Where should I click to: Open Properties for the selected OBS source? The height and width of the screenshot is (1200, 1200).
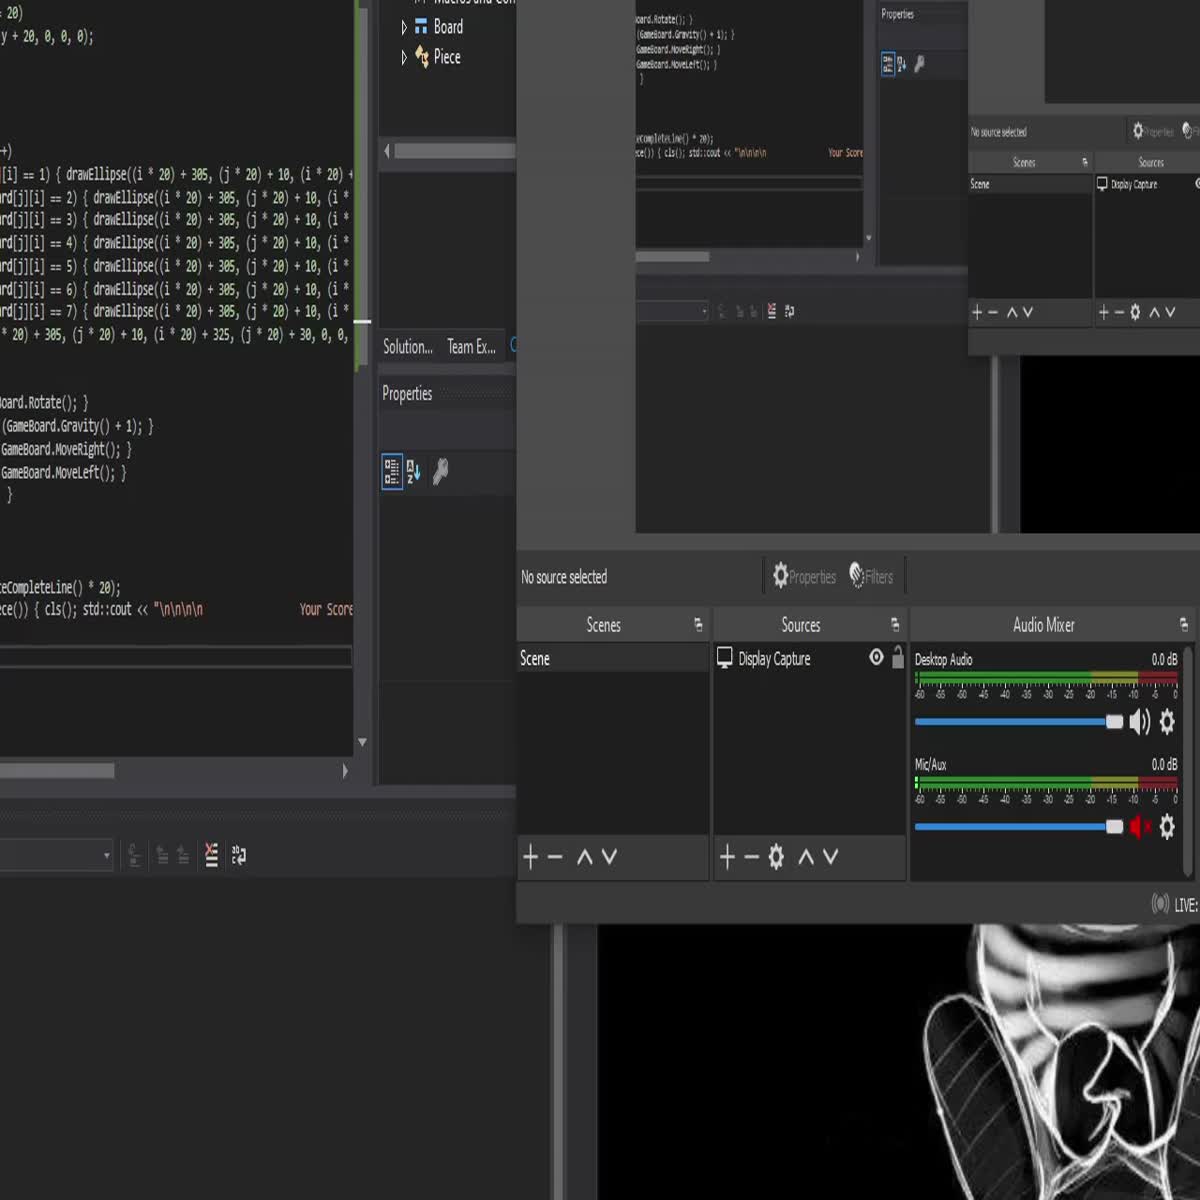point(804,576)
